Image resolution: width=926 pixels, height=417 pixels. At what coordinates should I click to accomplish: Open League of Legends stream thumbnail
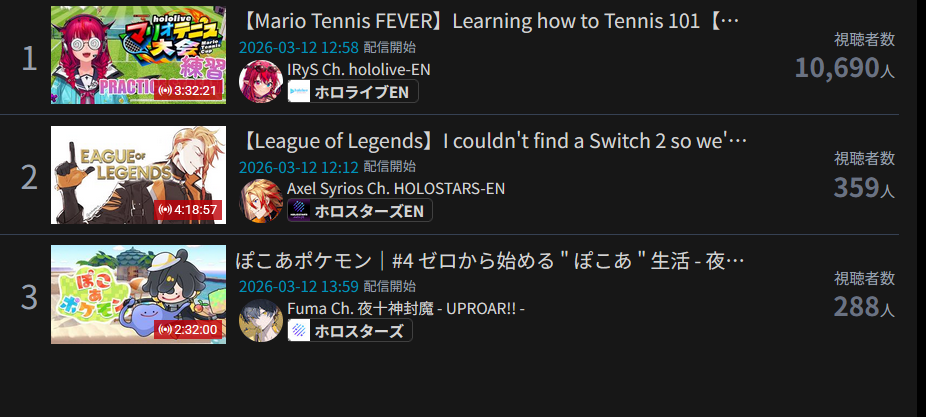[x=138, y=175]
